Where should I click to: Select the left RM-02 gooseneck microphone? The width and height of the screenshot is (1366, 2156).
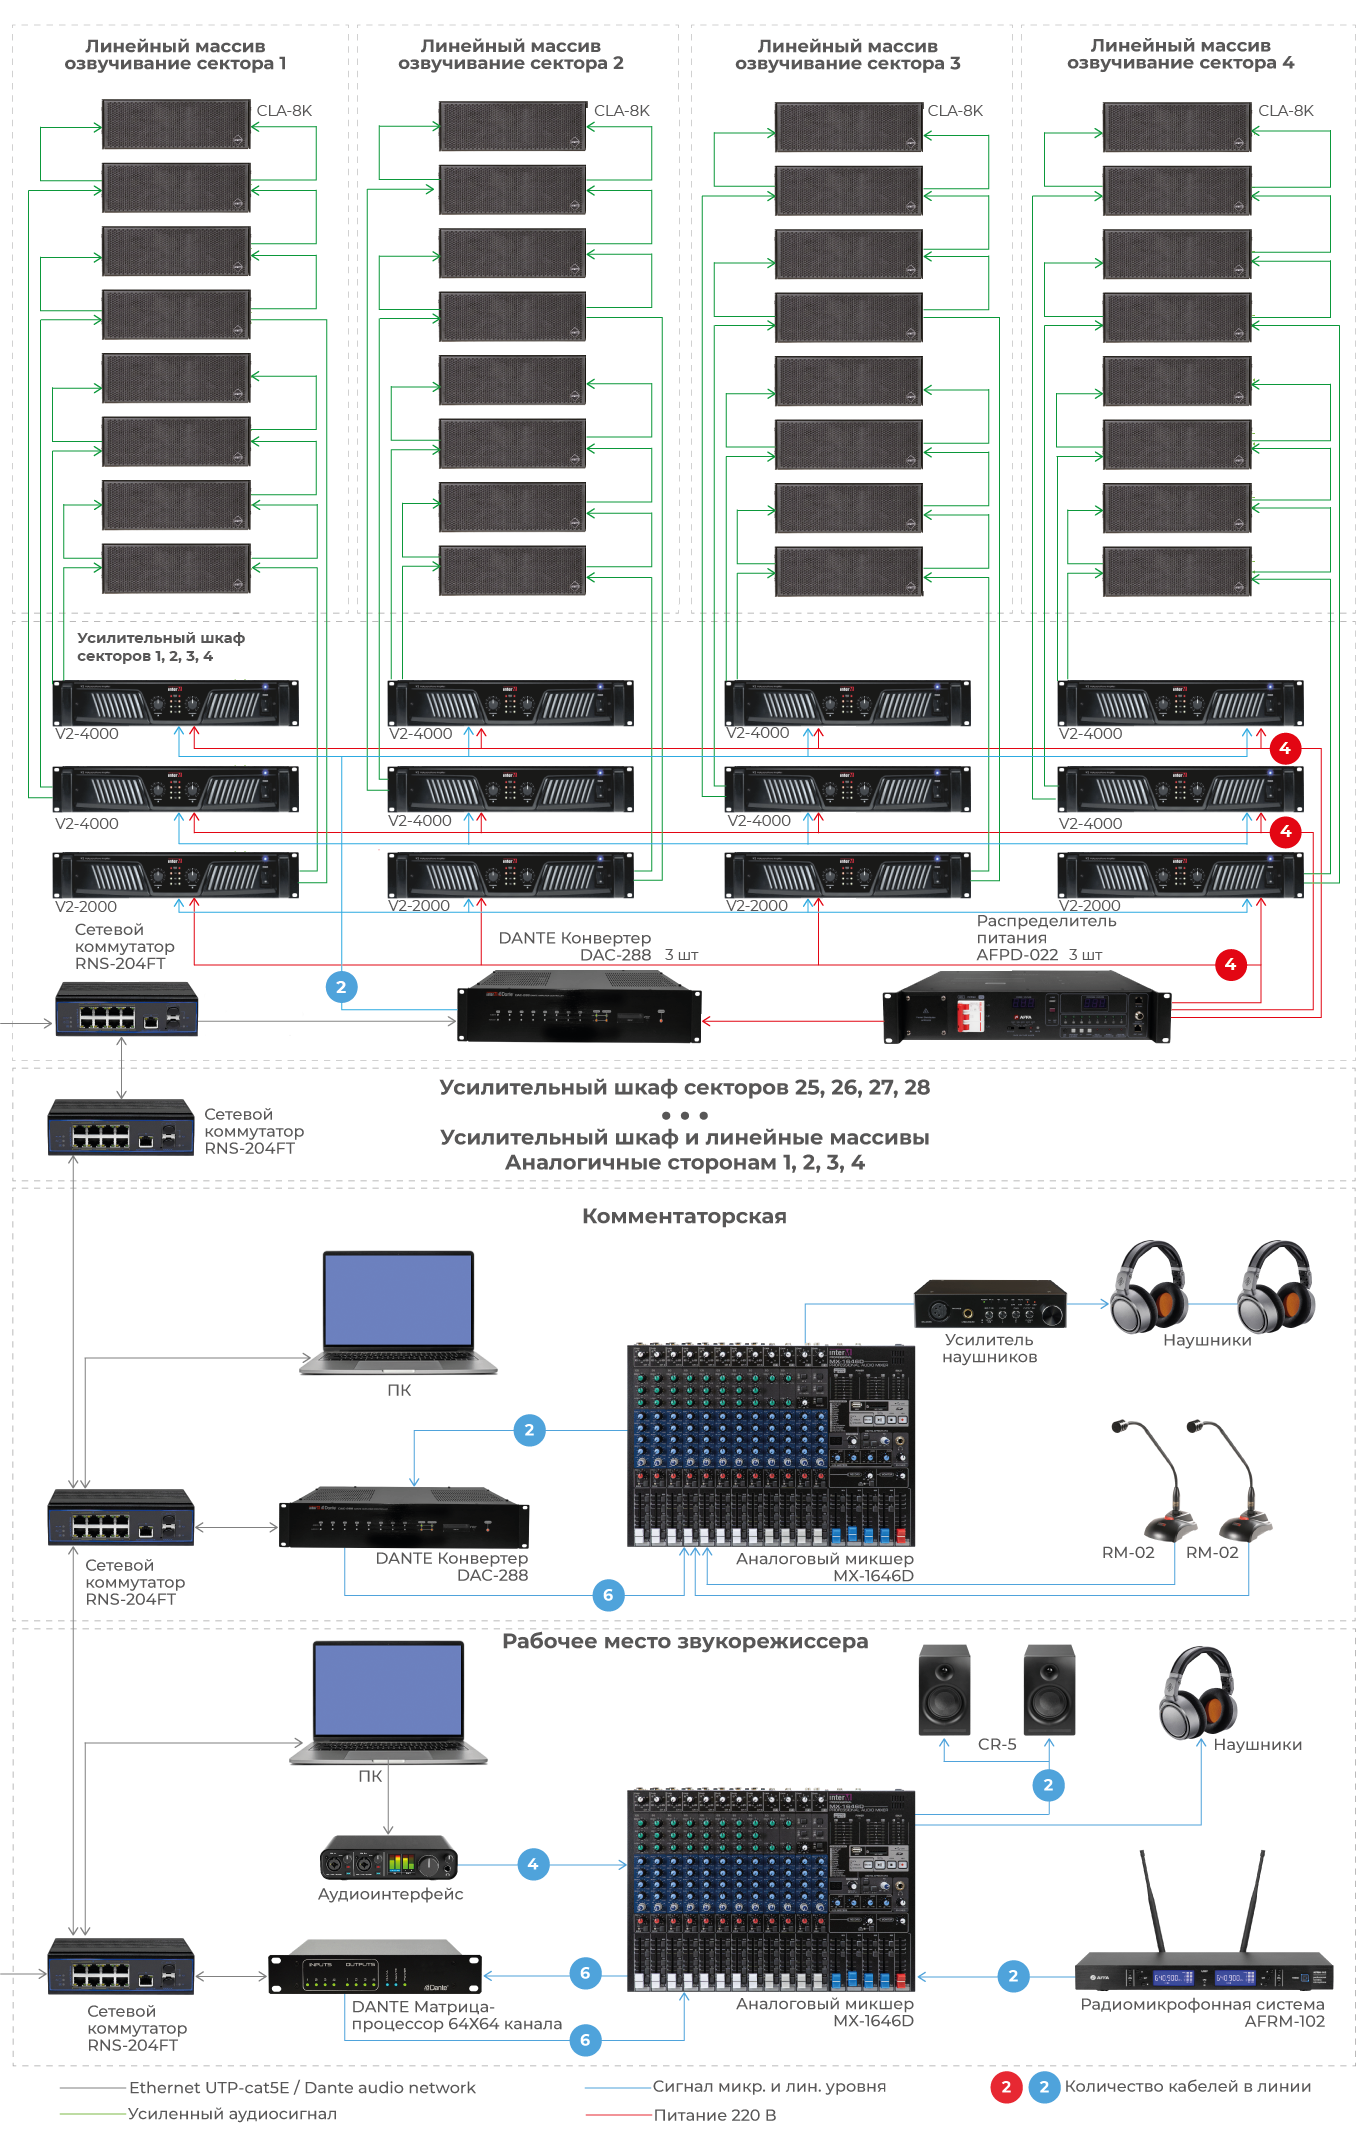point(1154,1480)
